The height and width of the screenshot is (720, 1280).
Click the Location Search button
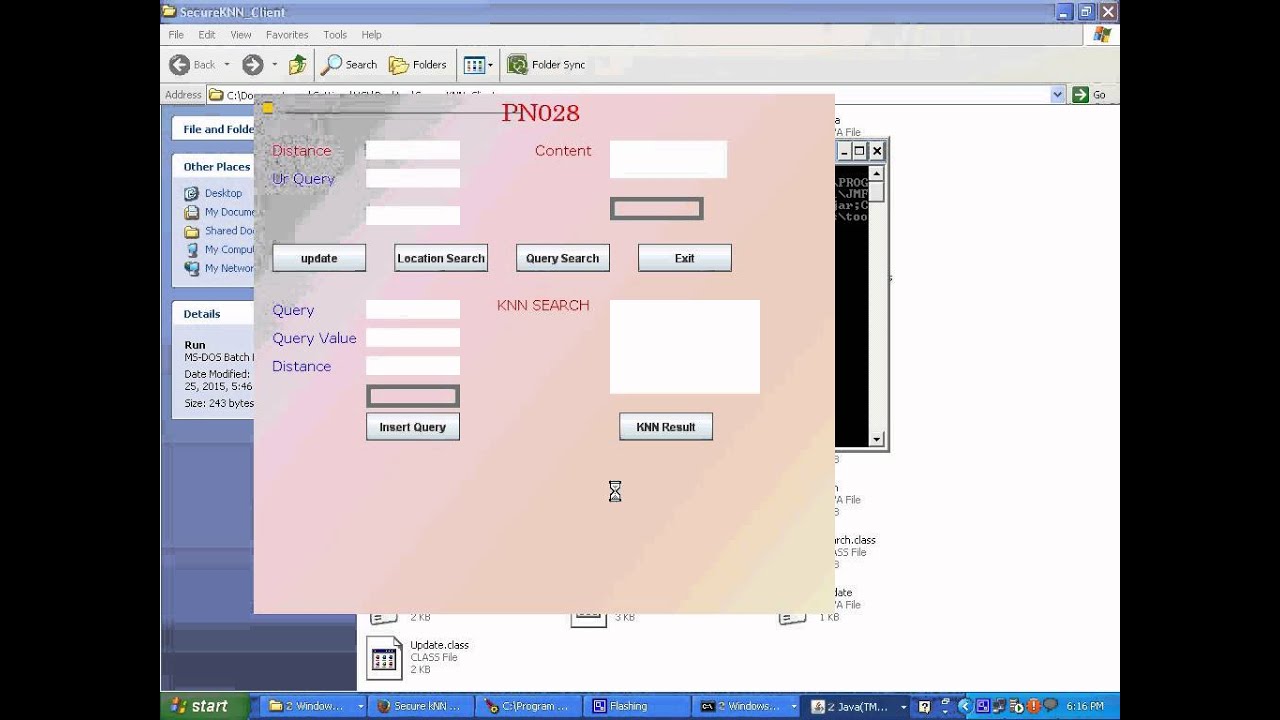click(441, 258)
